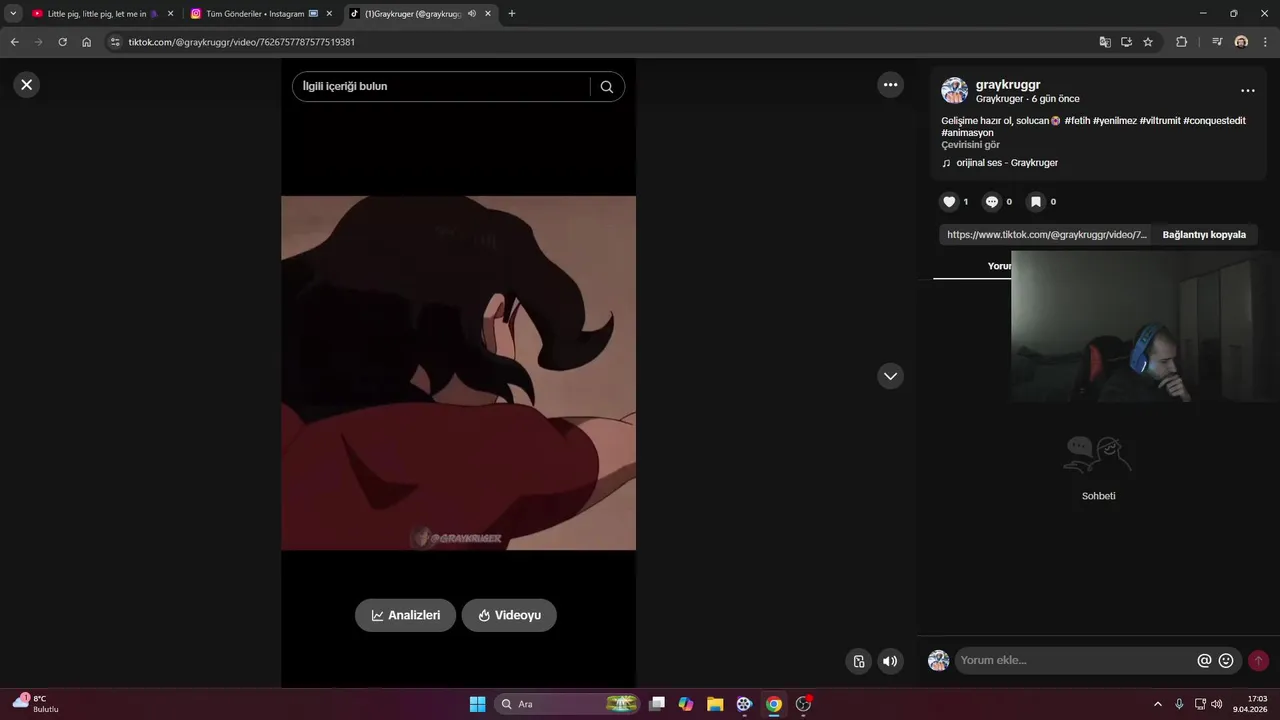Open the Chrome three-dot menu
The height and width of the screenshot is (720, 1280).
click(1265, 42)
